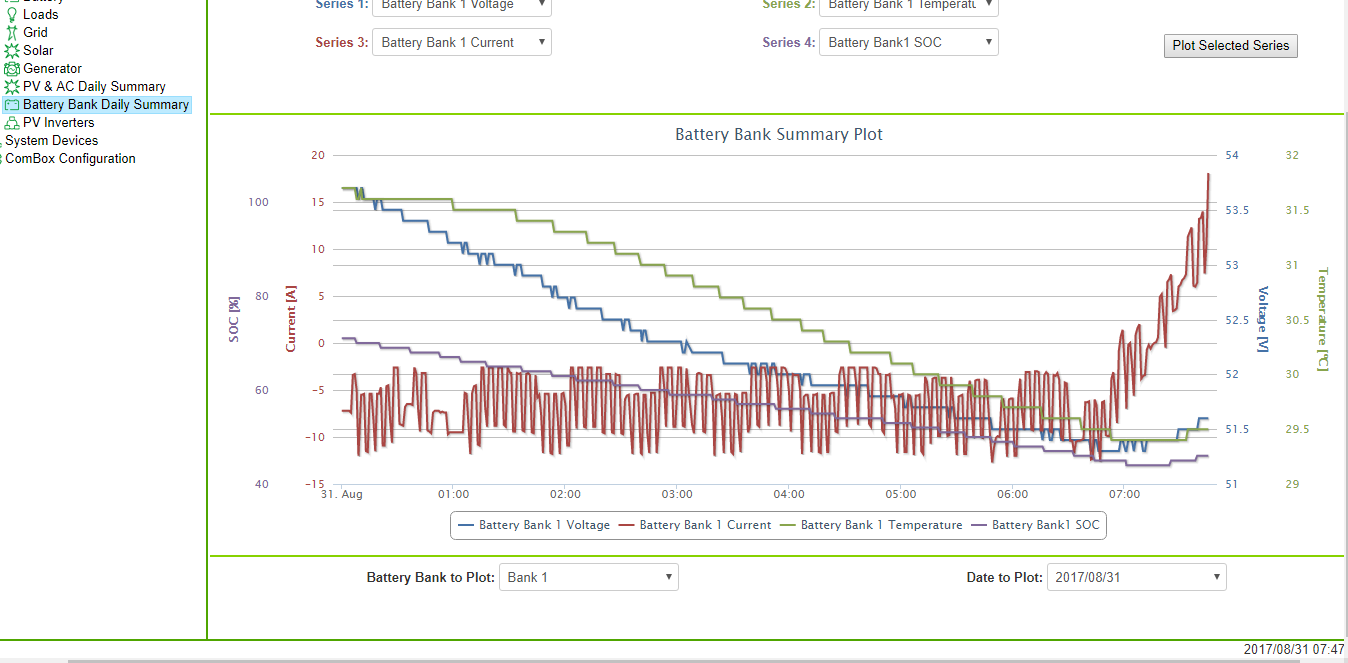
Task: Click the PV & AC Daily Summary icon
Action: (12, 87)
